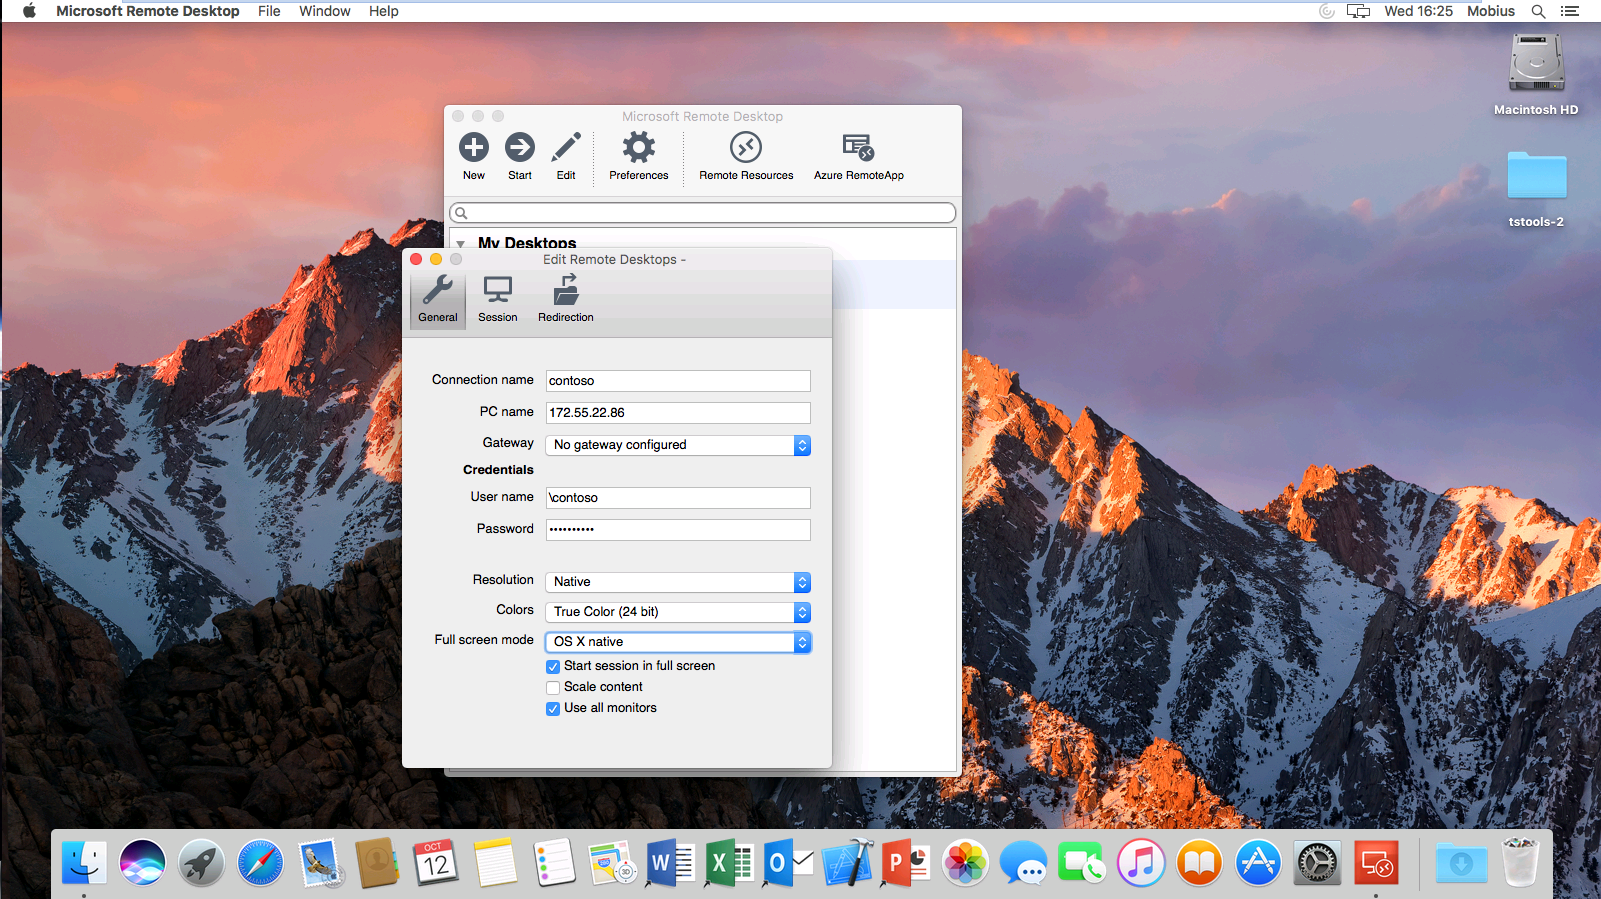Open the Microsoft Remote Desktop app menu
This screenshot has width=1601, height=899.
pyautogui.click(x=148, y=11)
